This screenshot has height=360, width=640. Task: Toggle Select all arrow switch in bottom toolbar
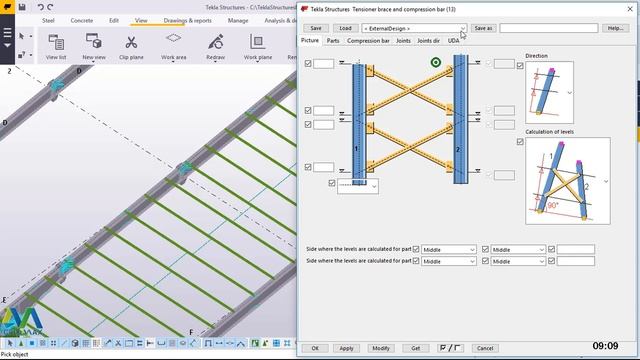(10, 343)
